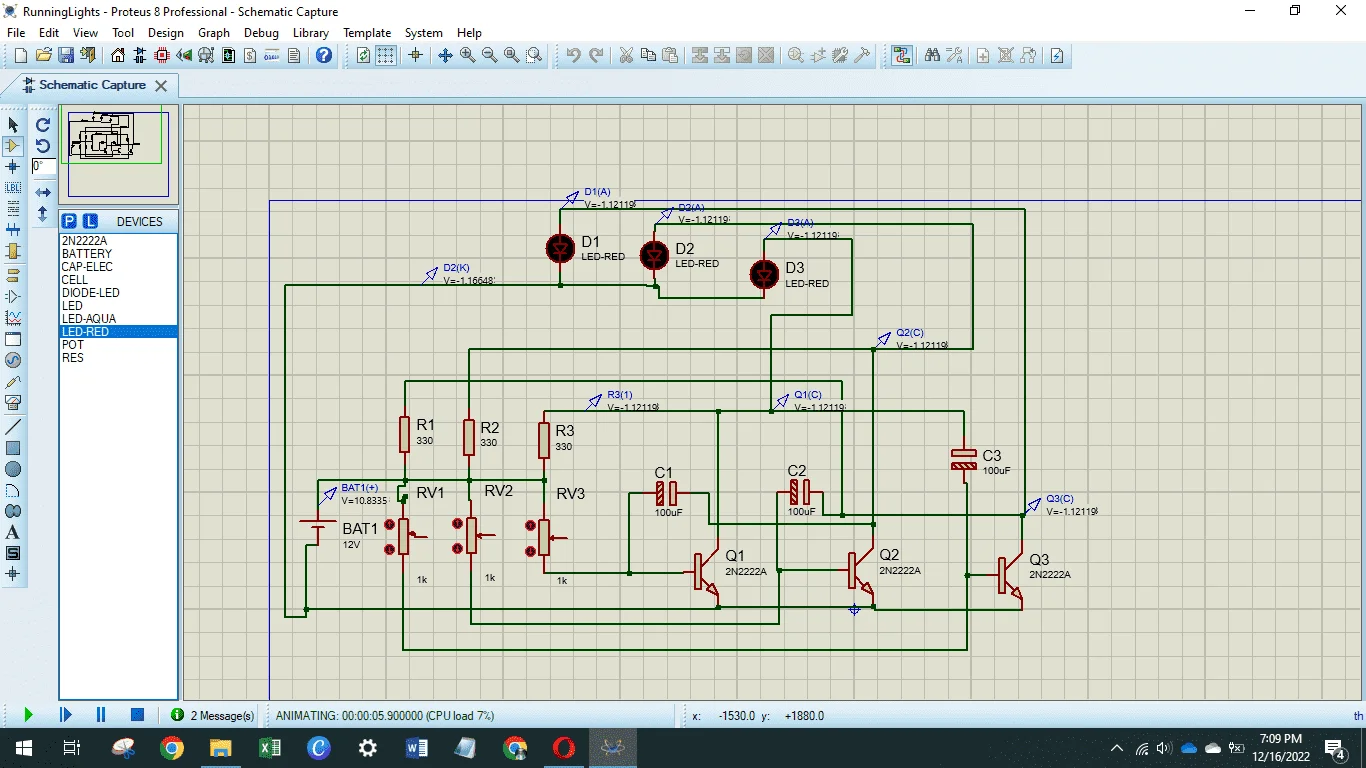
Task: Toggle the grid display
Action: point(386,55)
